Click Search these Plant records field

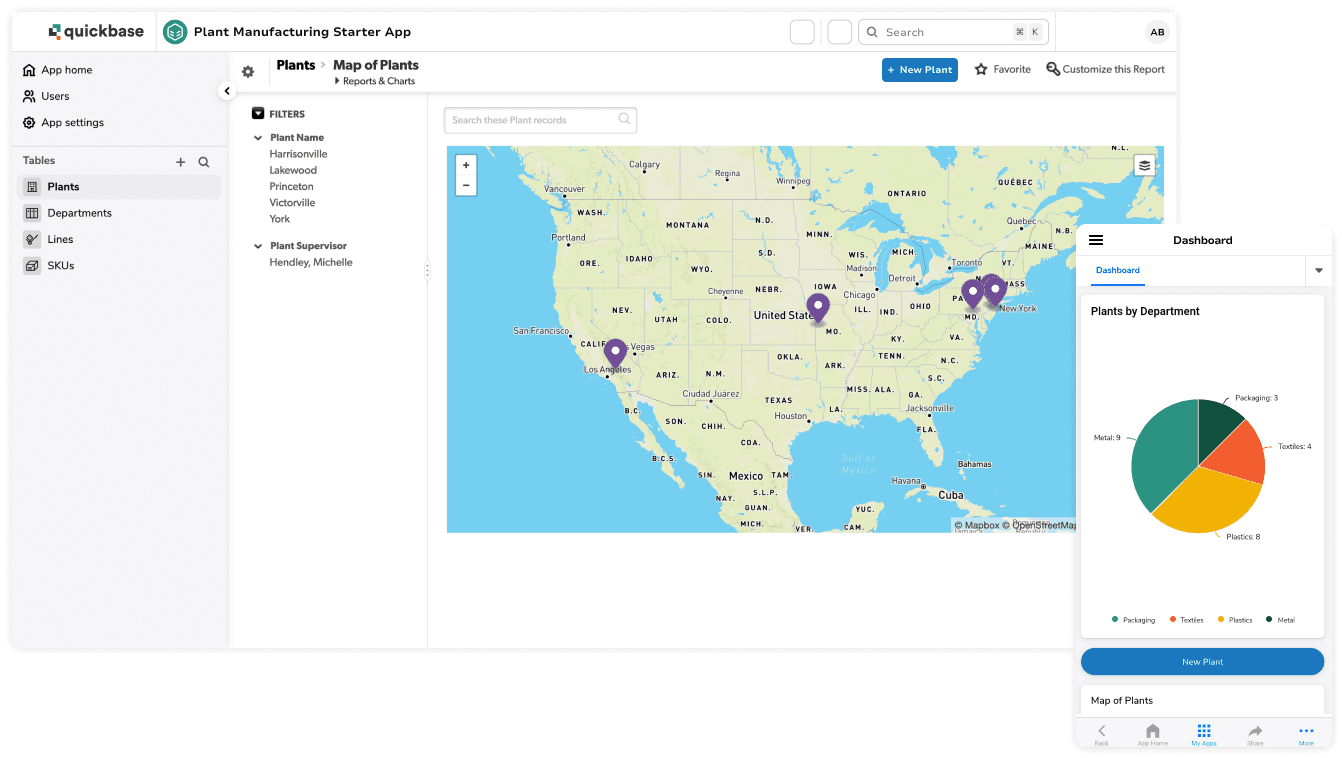pyautogui.click(x=540, y=120)
